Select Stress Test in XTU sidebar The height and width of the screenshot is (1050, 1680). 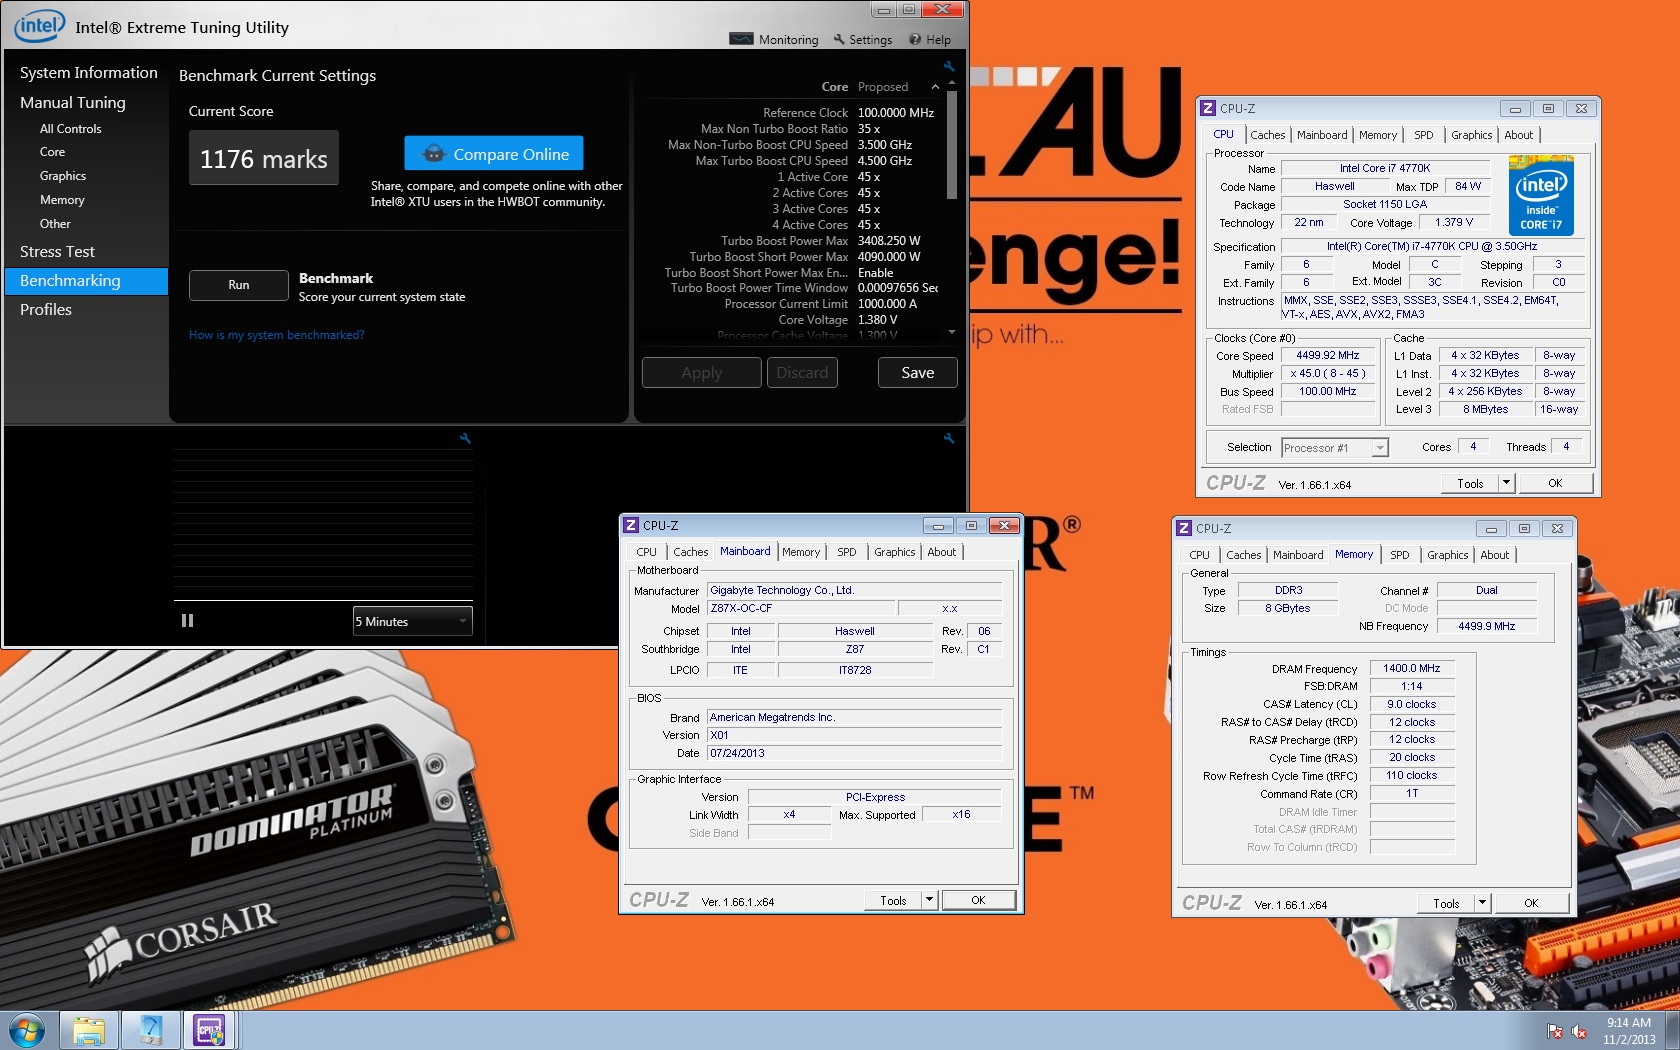pos(57,251)
